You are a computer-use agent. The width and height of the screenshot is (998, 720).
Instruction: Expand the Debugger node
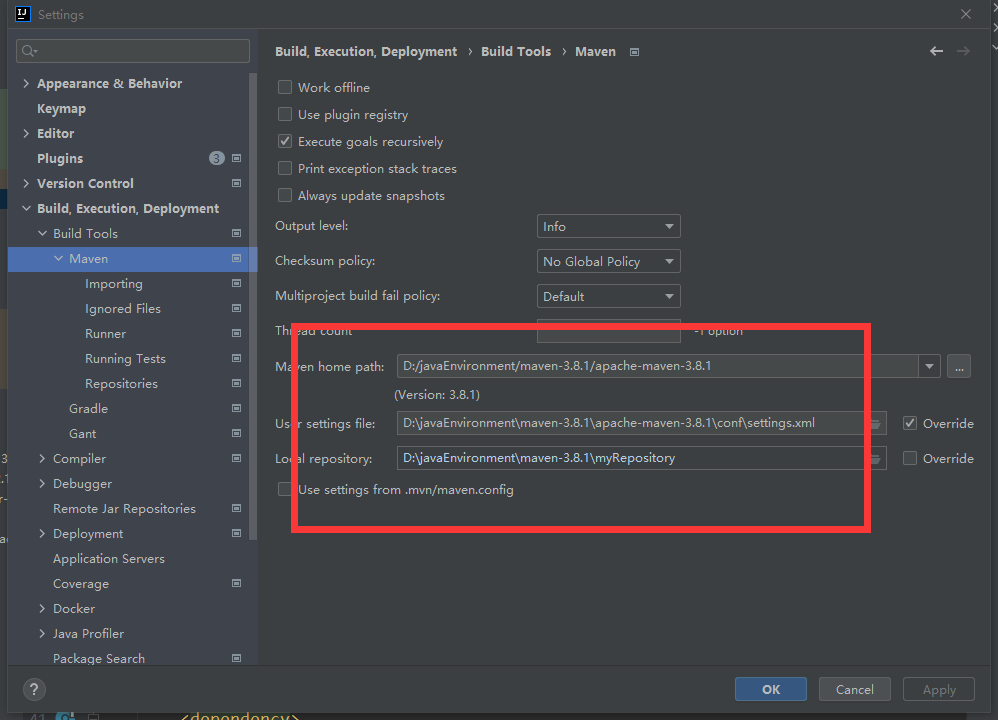(x=42, y=484)
